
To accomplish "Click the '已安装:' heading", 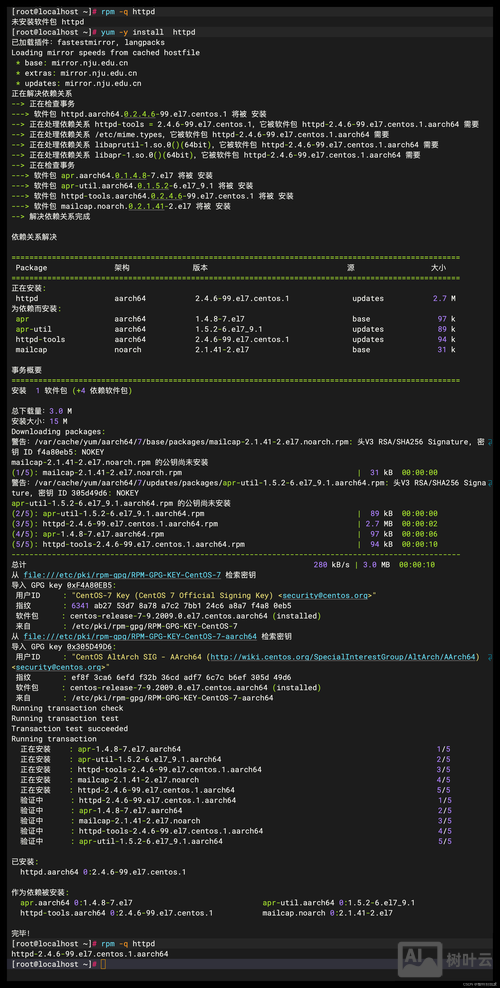I will (25, 861).
